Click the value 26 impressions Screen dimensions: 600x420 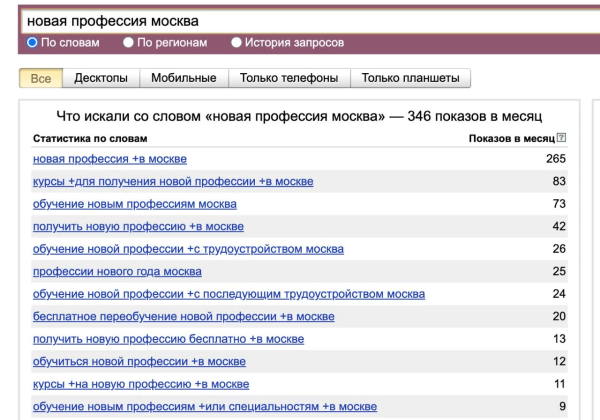click(559, 249)
